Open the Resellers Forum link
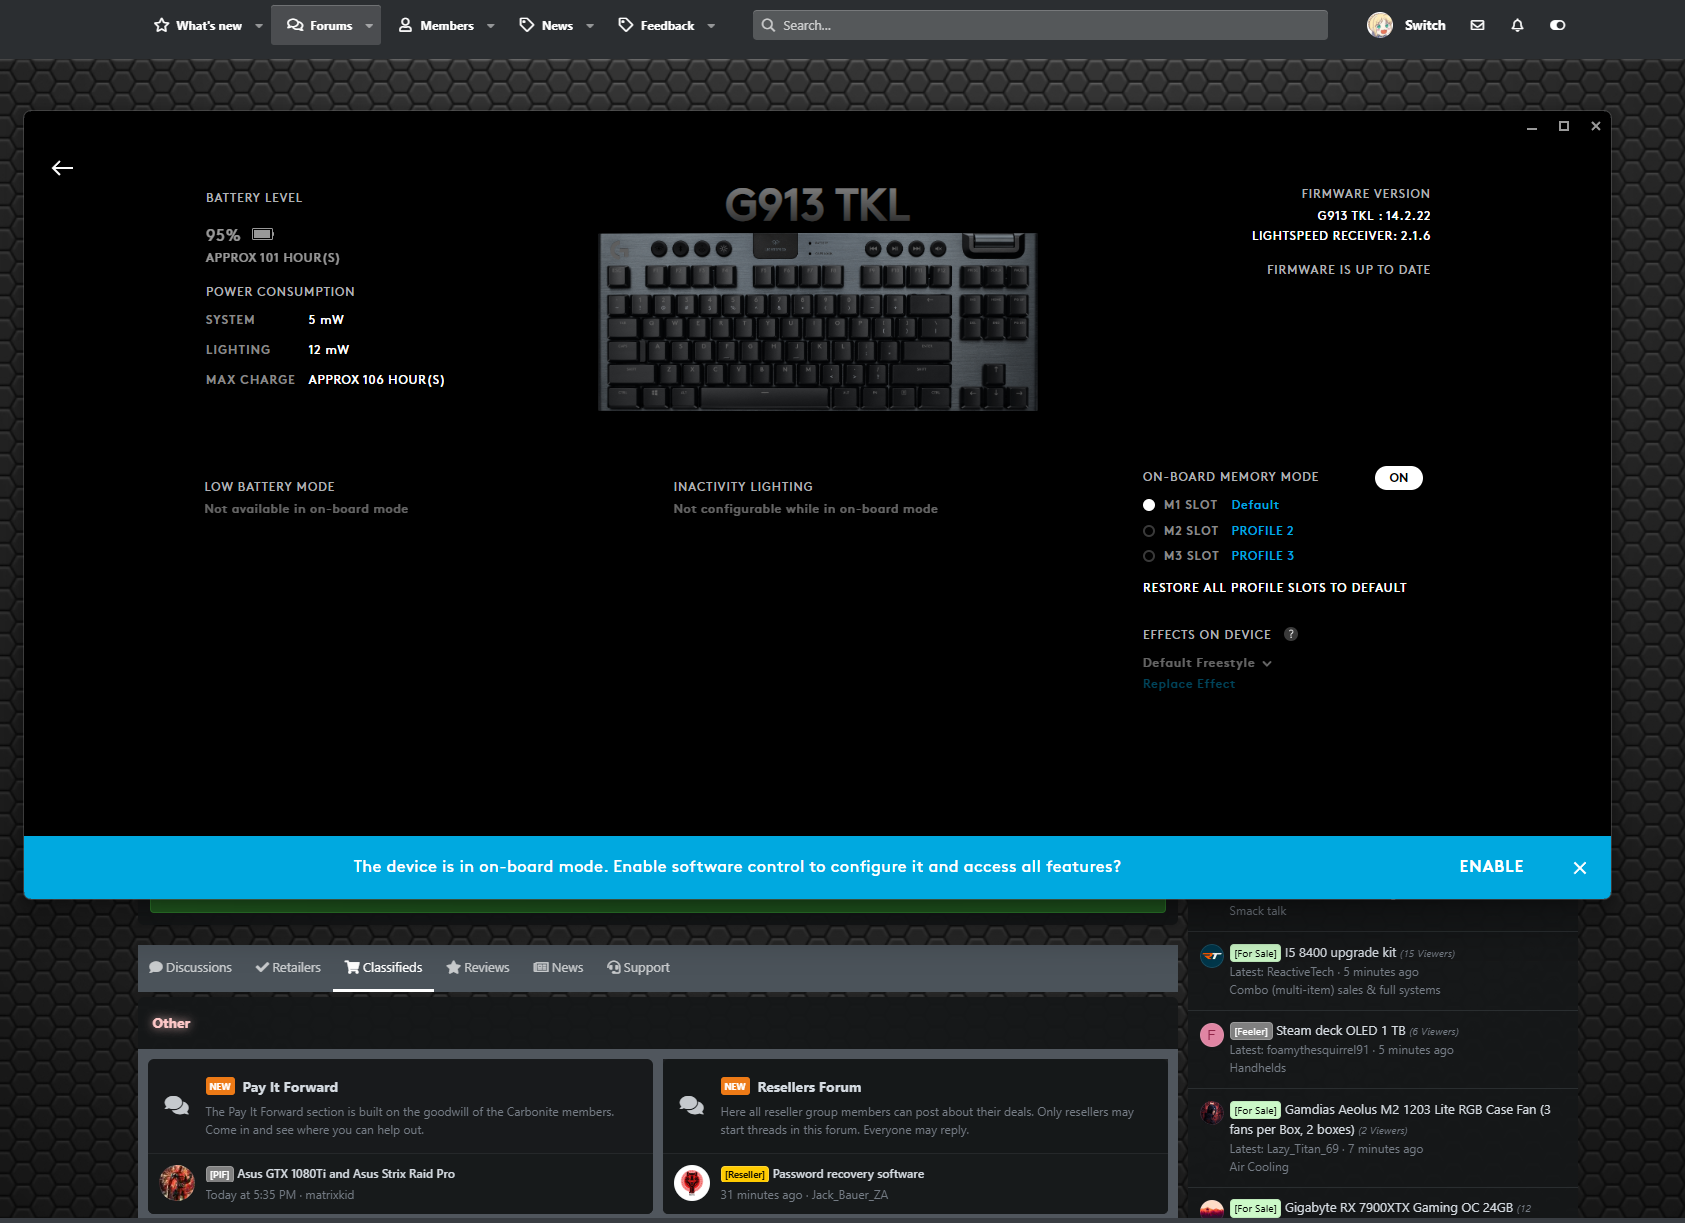 click(809, 1087)
